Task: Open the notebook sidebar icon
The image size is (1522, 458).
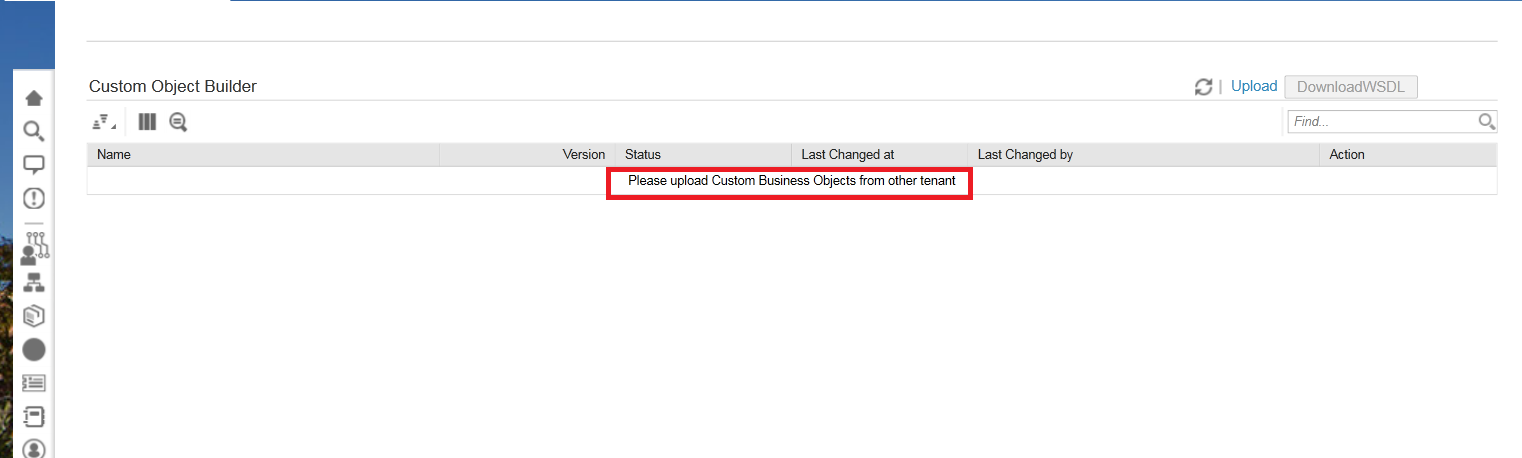Action: coord(34,416)
